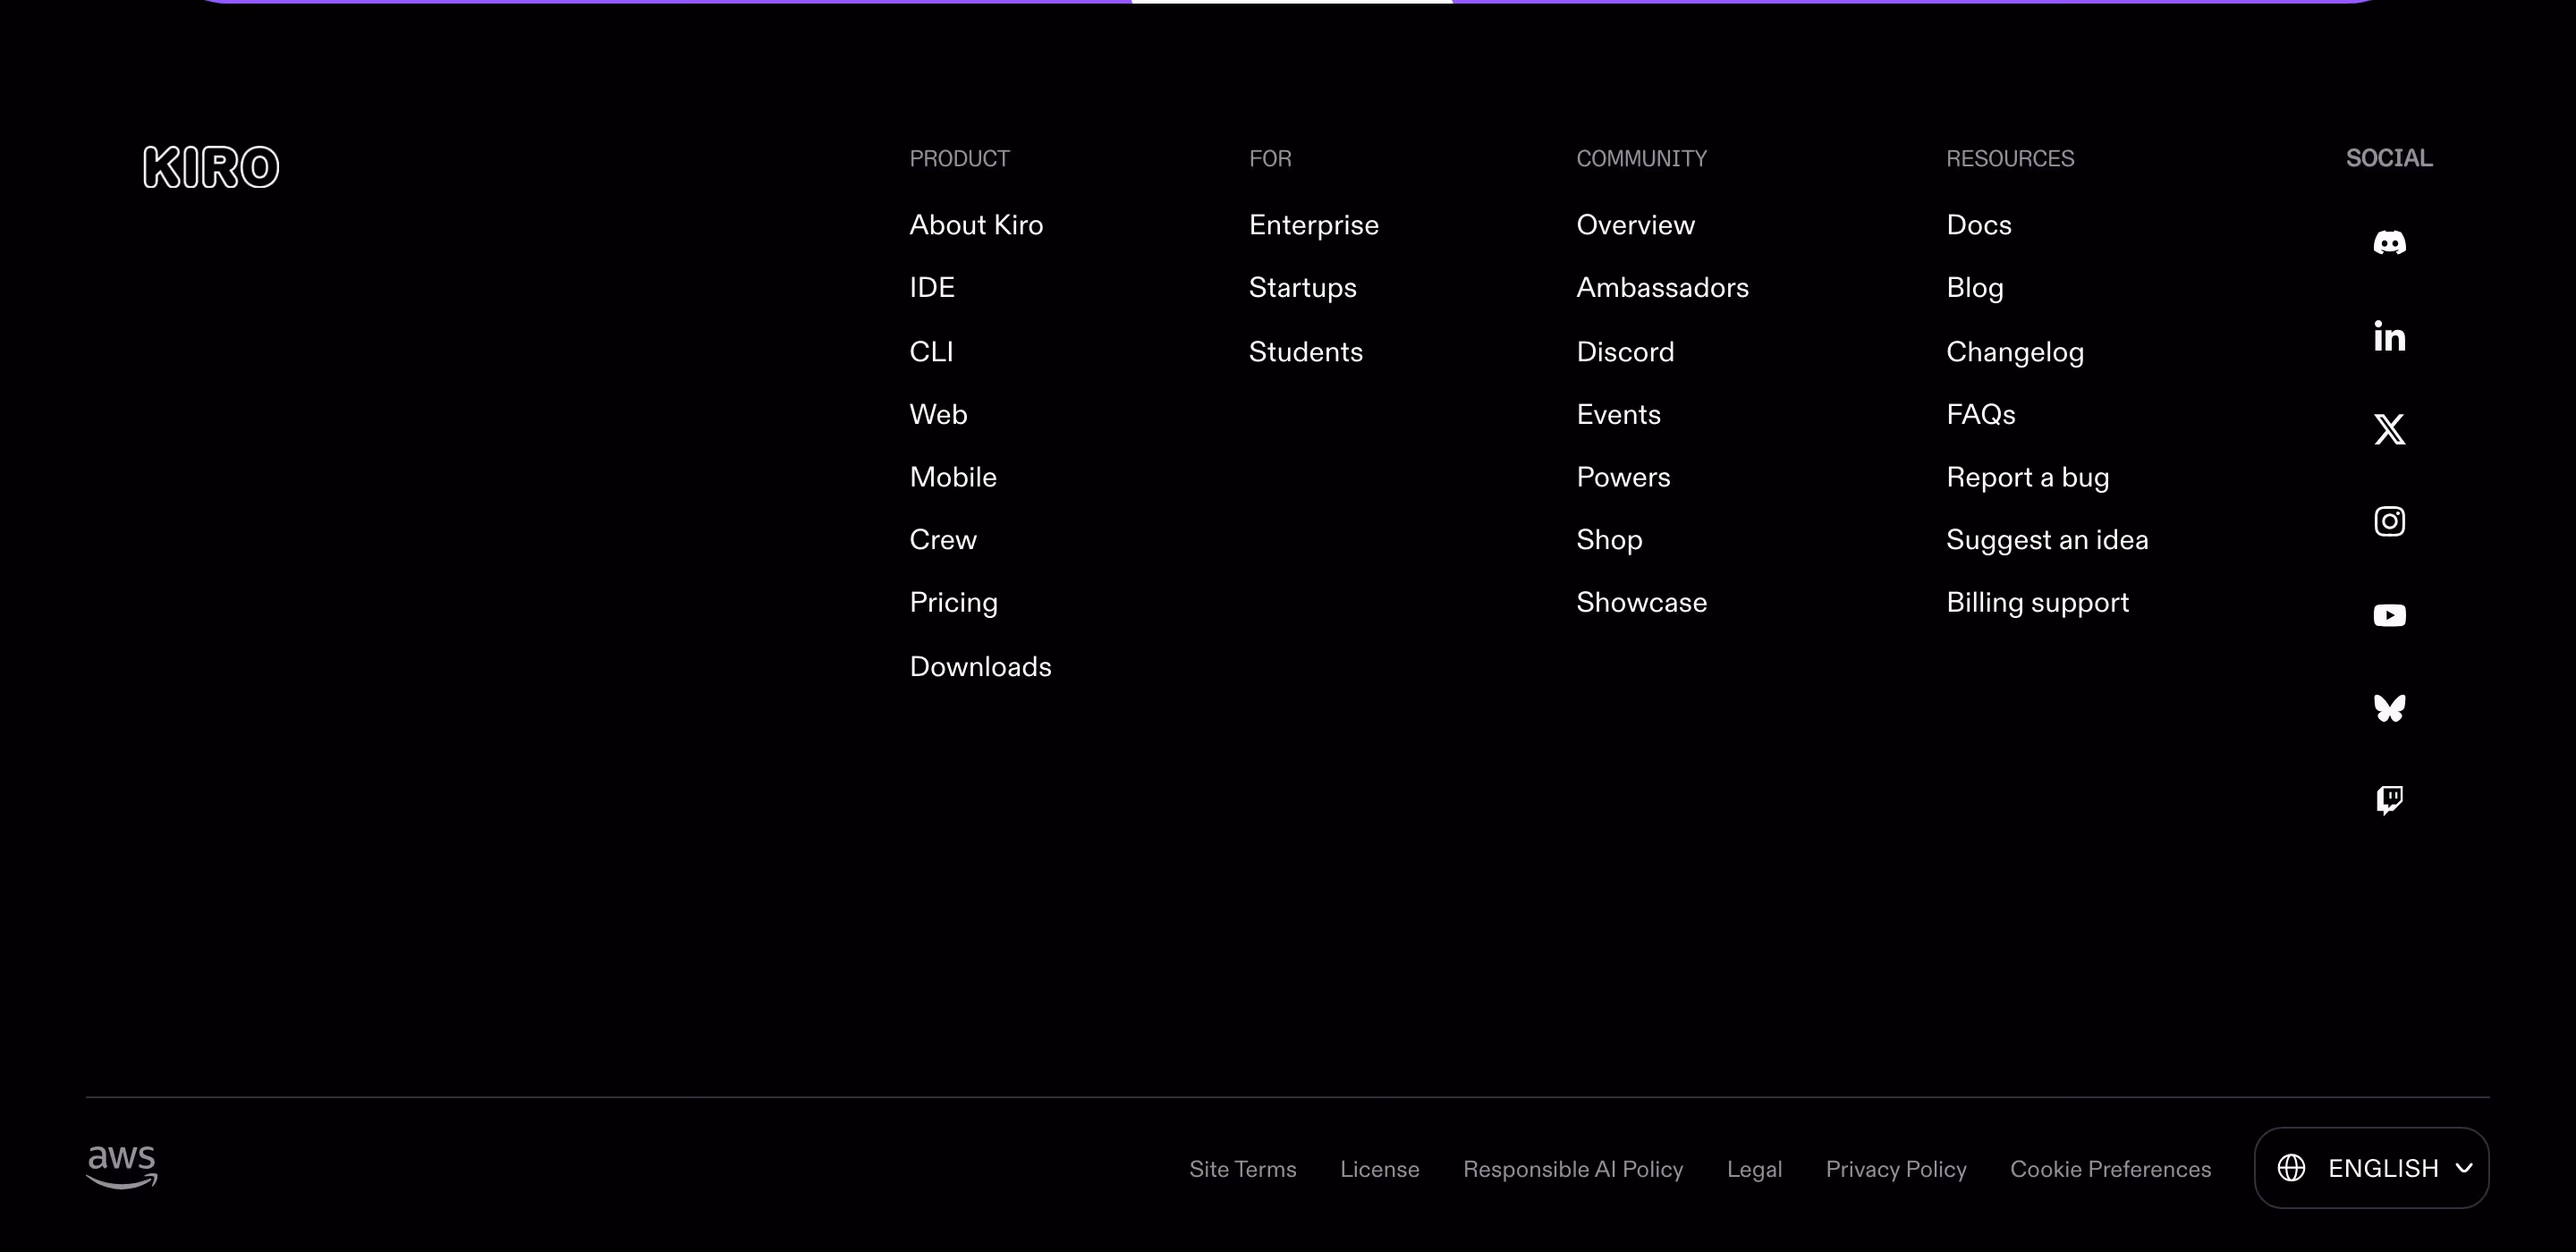Open the License footer link
The image size is (2576, 1252).
(1379, 1169)
